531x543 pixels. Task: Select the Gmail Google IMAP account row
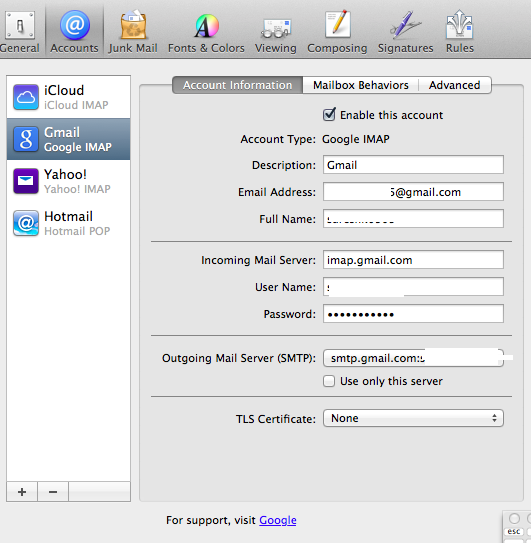68,139
